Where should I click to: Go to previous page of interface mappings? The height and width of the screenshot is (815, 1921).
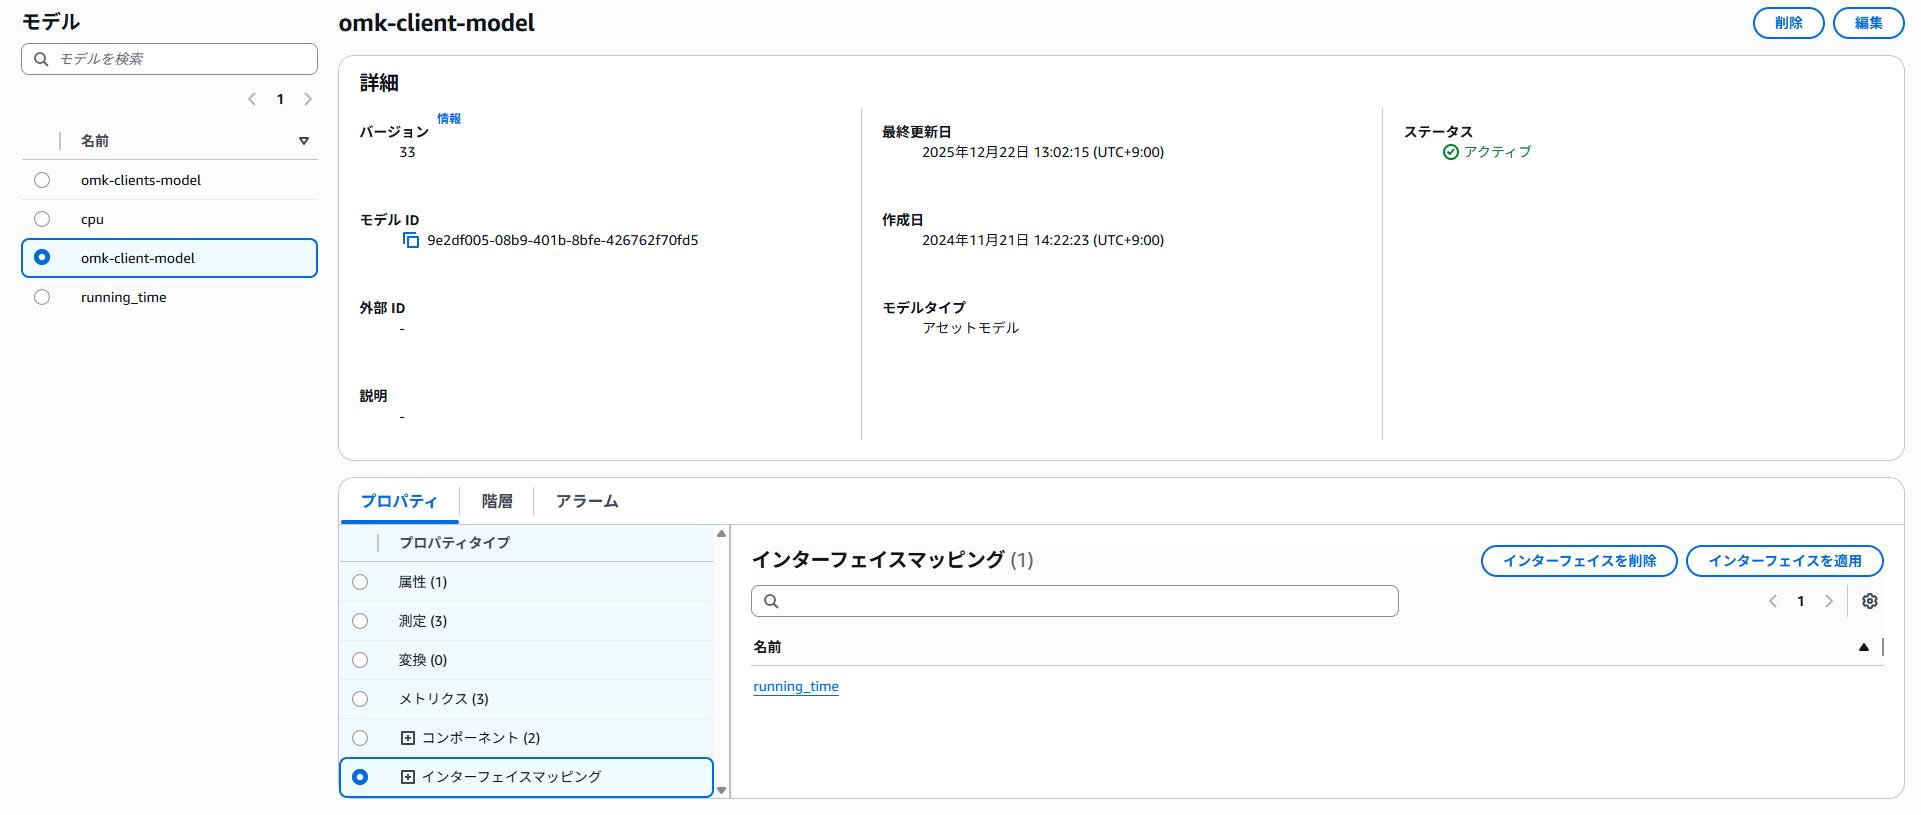pos(1773,601)
